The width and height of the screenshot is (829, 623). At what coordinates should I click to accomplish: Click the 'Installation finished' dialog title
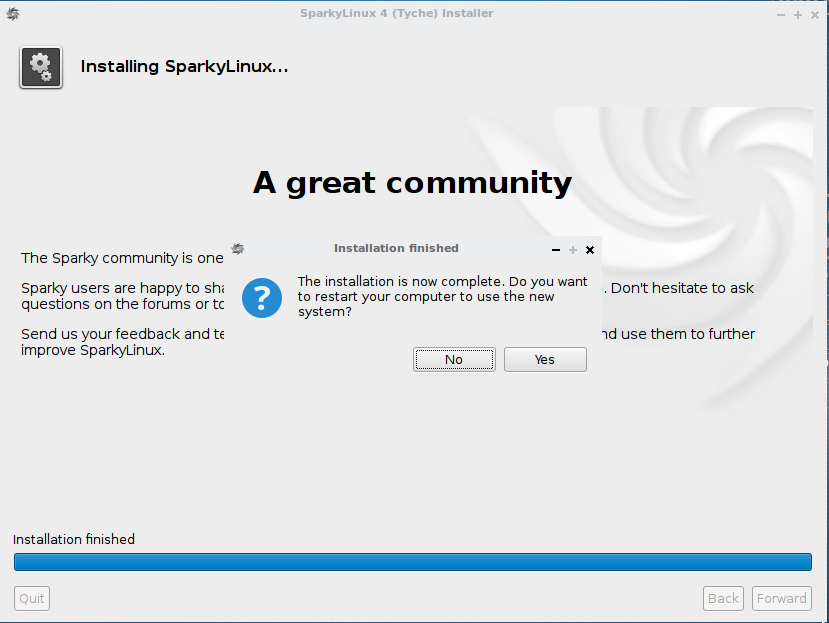coord(396,248)
